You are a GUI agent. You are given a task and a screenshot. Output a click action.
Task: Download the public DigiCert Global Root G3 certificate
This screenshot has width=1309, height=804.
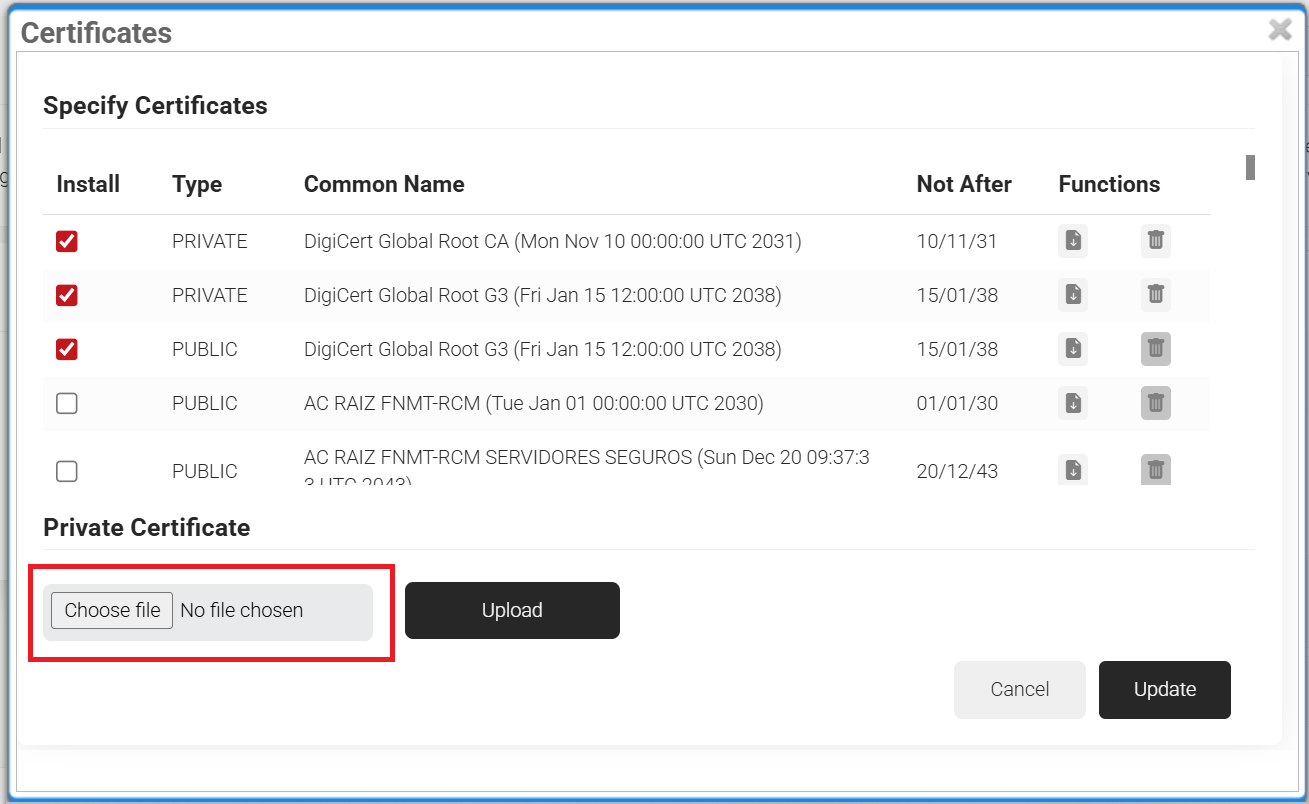click(1073, 349)
